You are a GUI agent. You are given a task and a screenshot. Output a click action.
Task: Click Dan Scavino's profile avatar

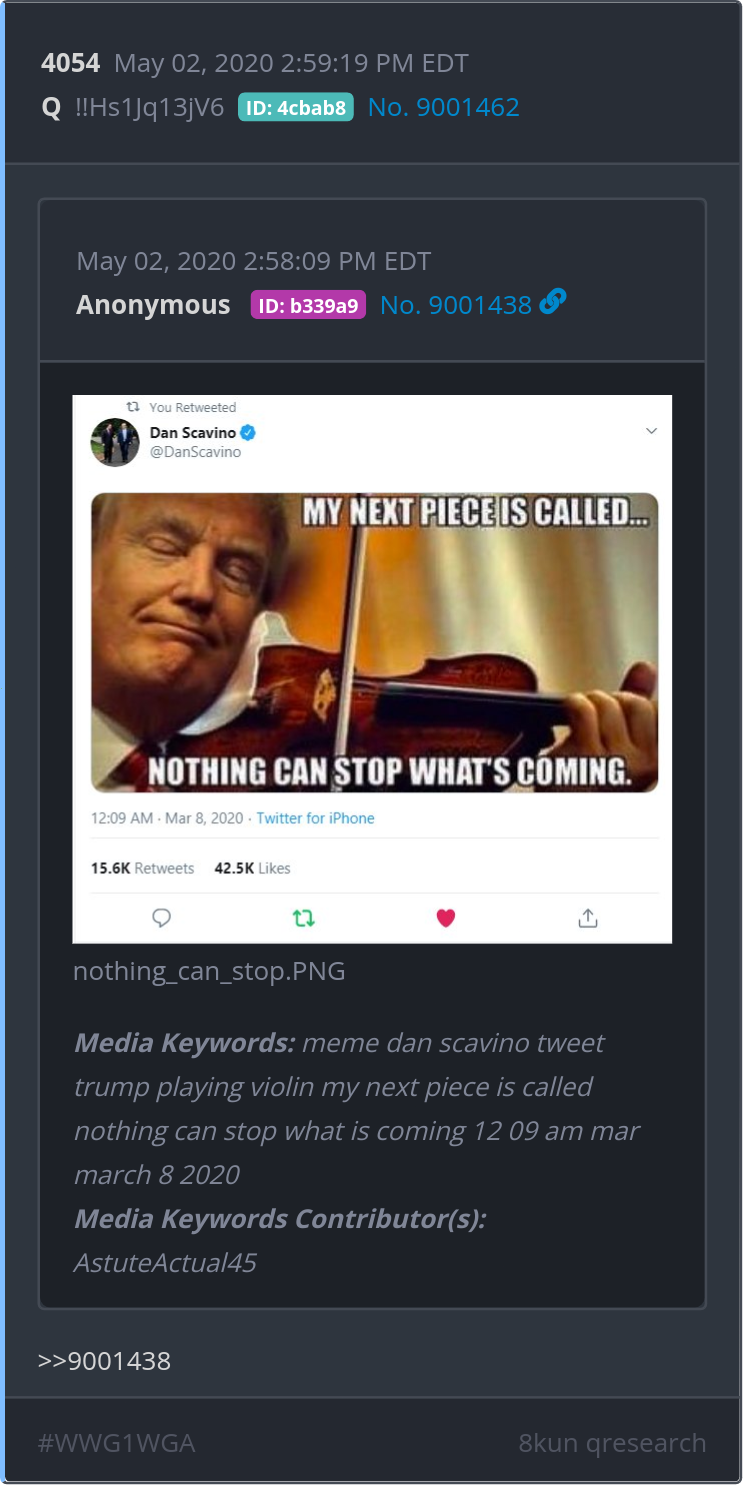[114, 441]
